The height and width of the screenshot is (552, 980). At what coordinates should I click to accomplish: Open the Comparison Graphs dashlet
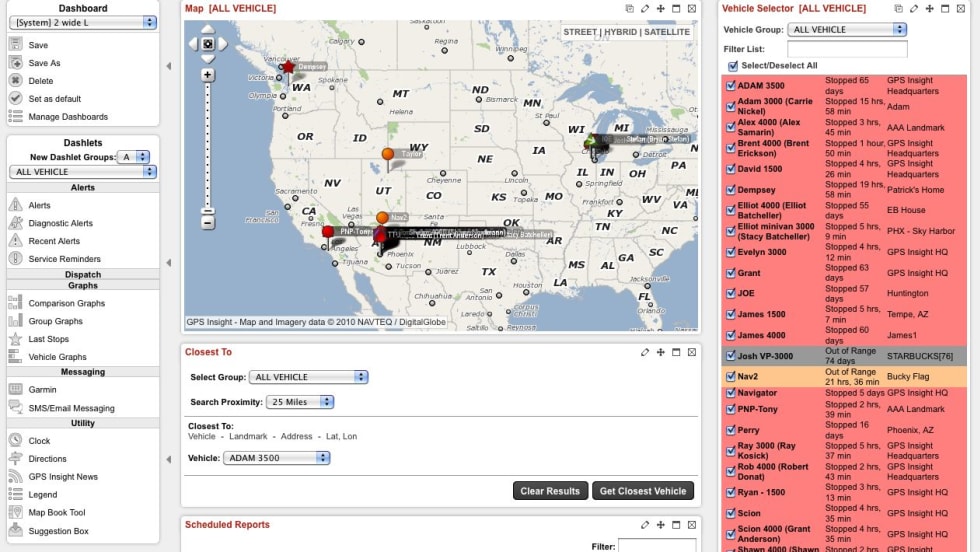16,303
